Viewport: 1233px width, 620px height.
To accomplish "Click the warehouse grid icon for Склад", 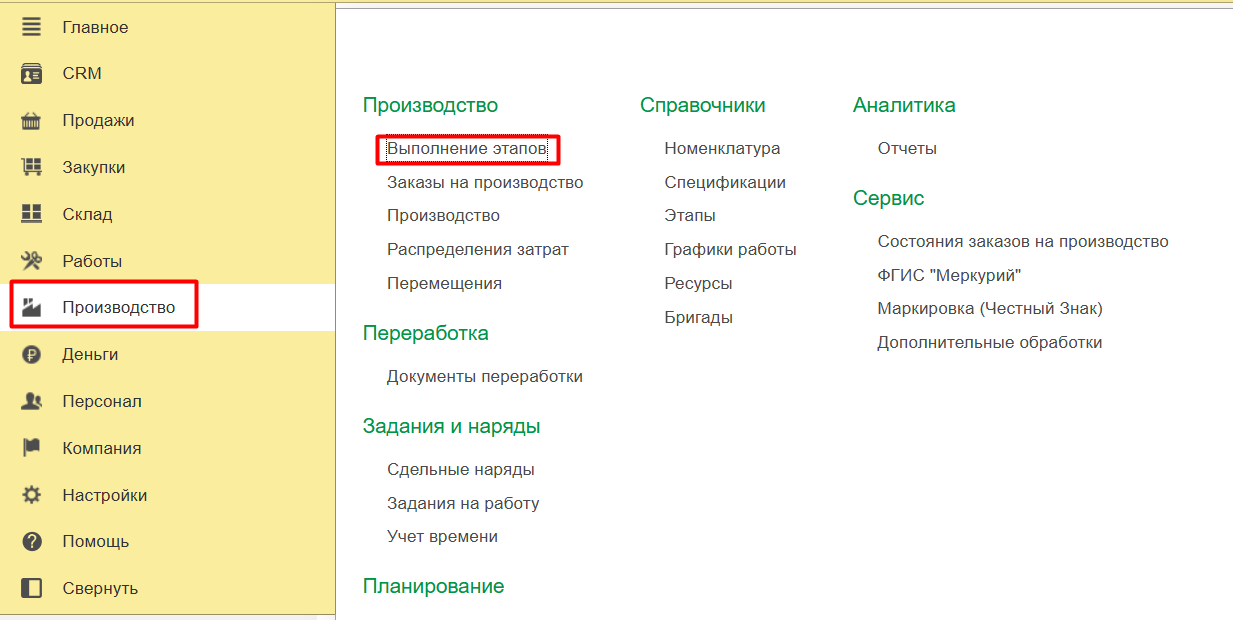I will (x=32, y=214).
